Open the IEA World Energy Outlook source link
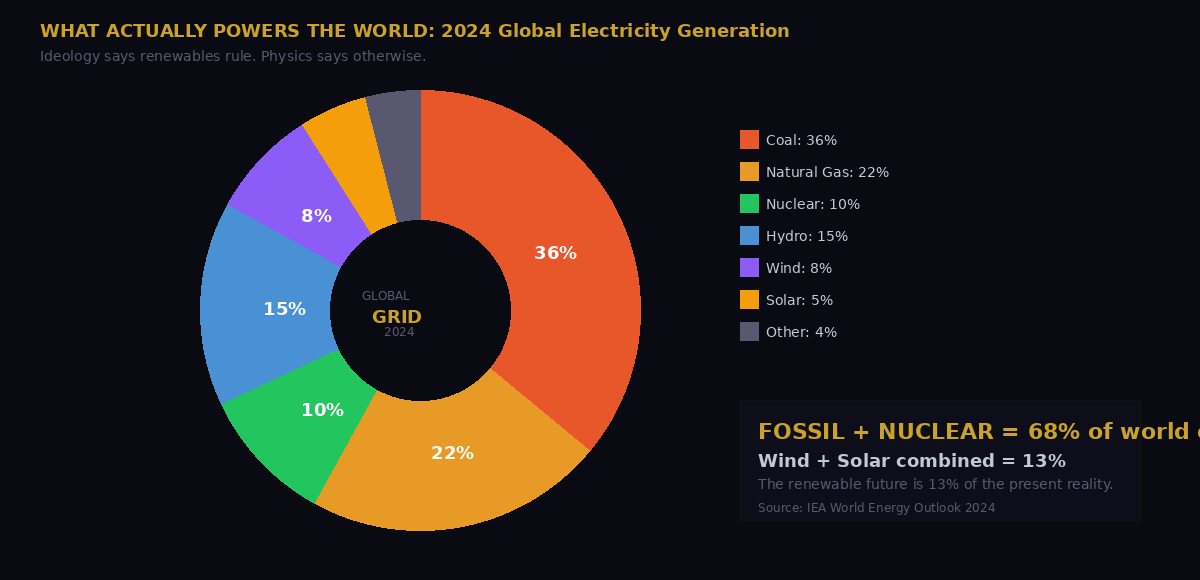The width and height of the screenshot is (1200, 580). 876,508
